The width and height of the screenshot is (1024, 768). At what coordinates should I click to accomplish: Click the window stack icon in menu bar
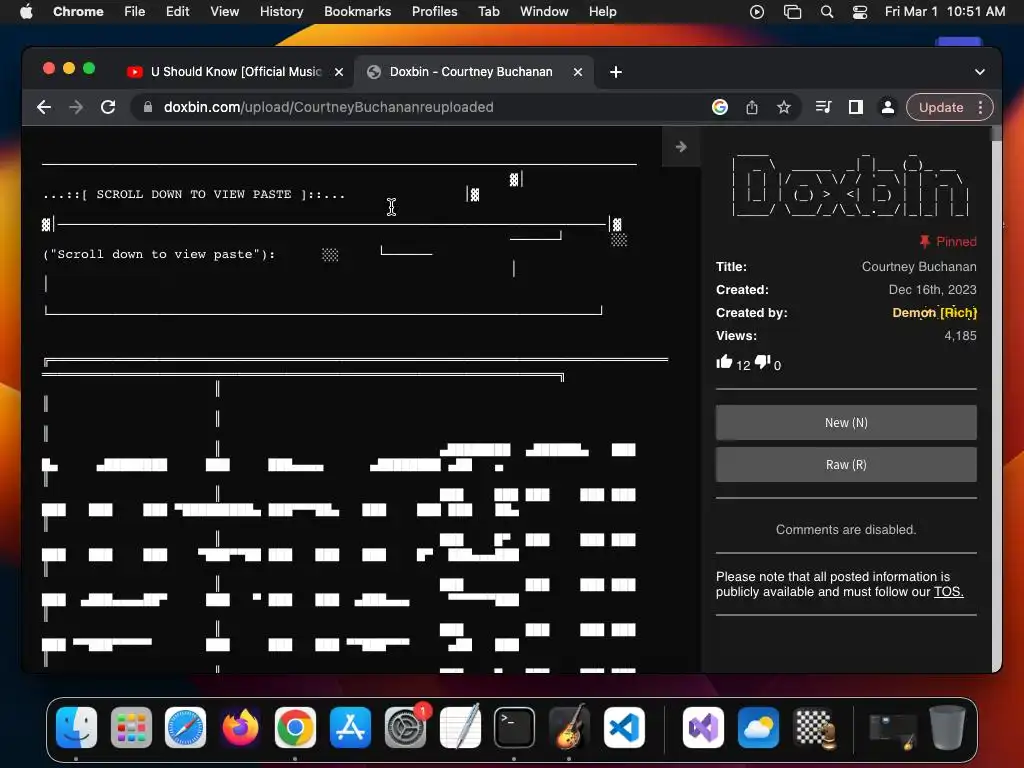(x=792, y=11)
